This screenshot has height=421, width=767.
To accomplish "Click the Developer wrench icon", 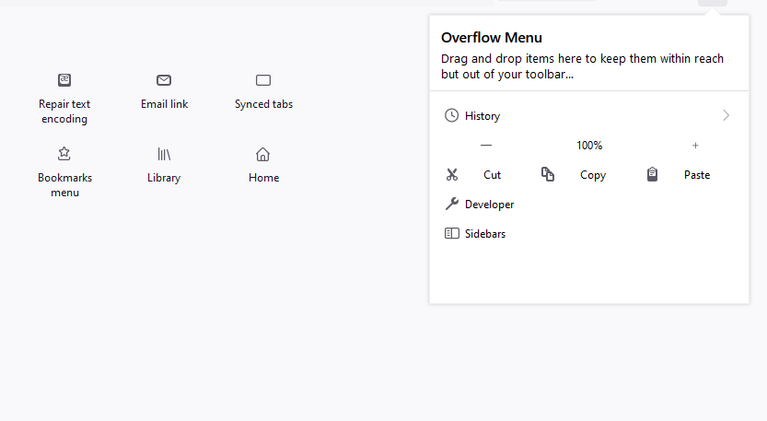I will tap(452, 204).
